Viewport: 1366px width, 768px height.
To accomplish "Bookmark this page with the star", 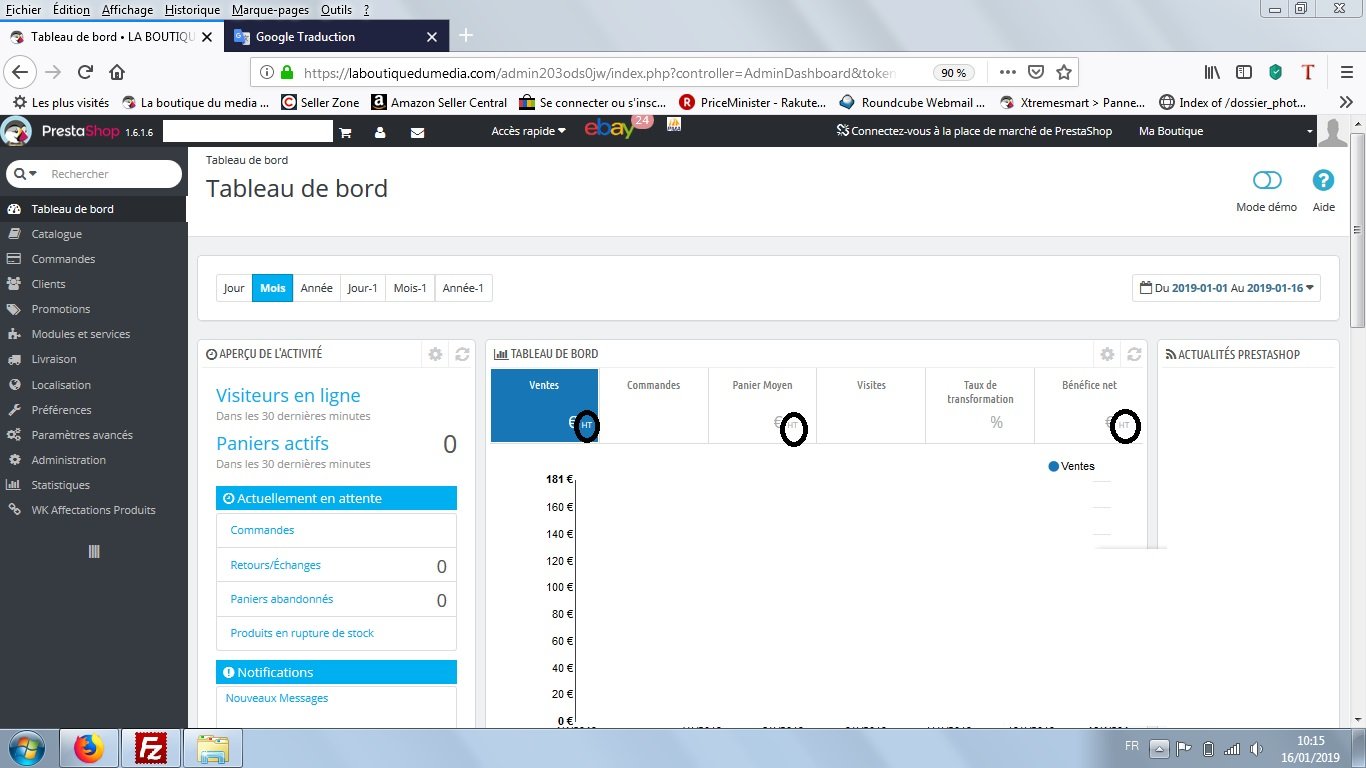I will point(1064,72).
